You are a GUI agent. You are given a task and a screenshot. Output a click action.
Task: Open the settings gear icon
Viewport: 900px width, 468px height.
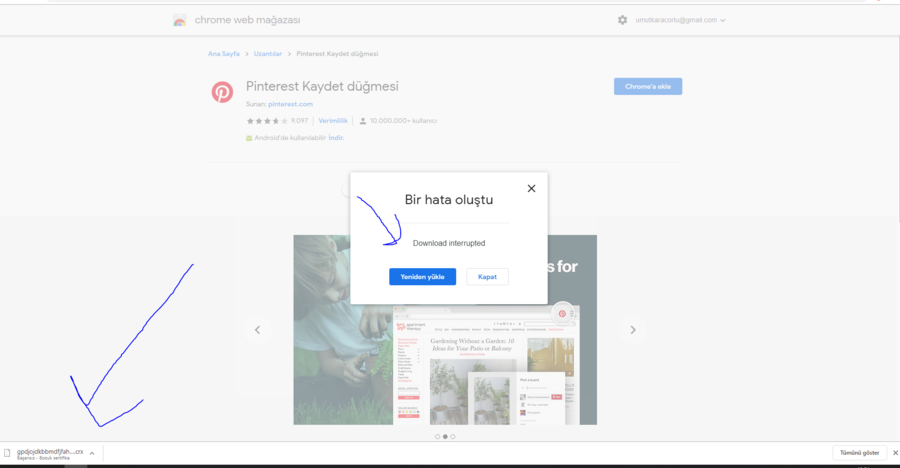622,20
